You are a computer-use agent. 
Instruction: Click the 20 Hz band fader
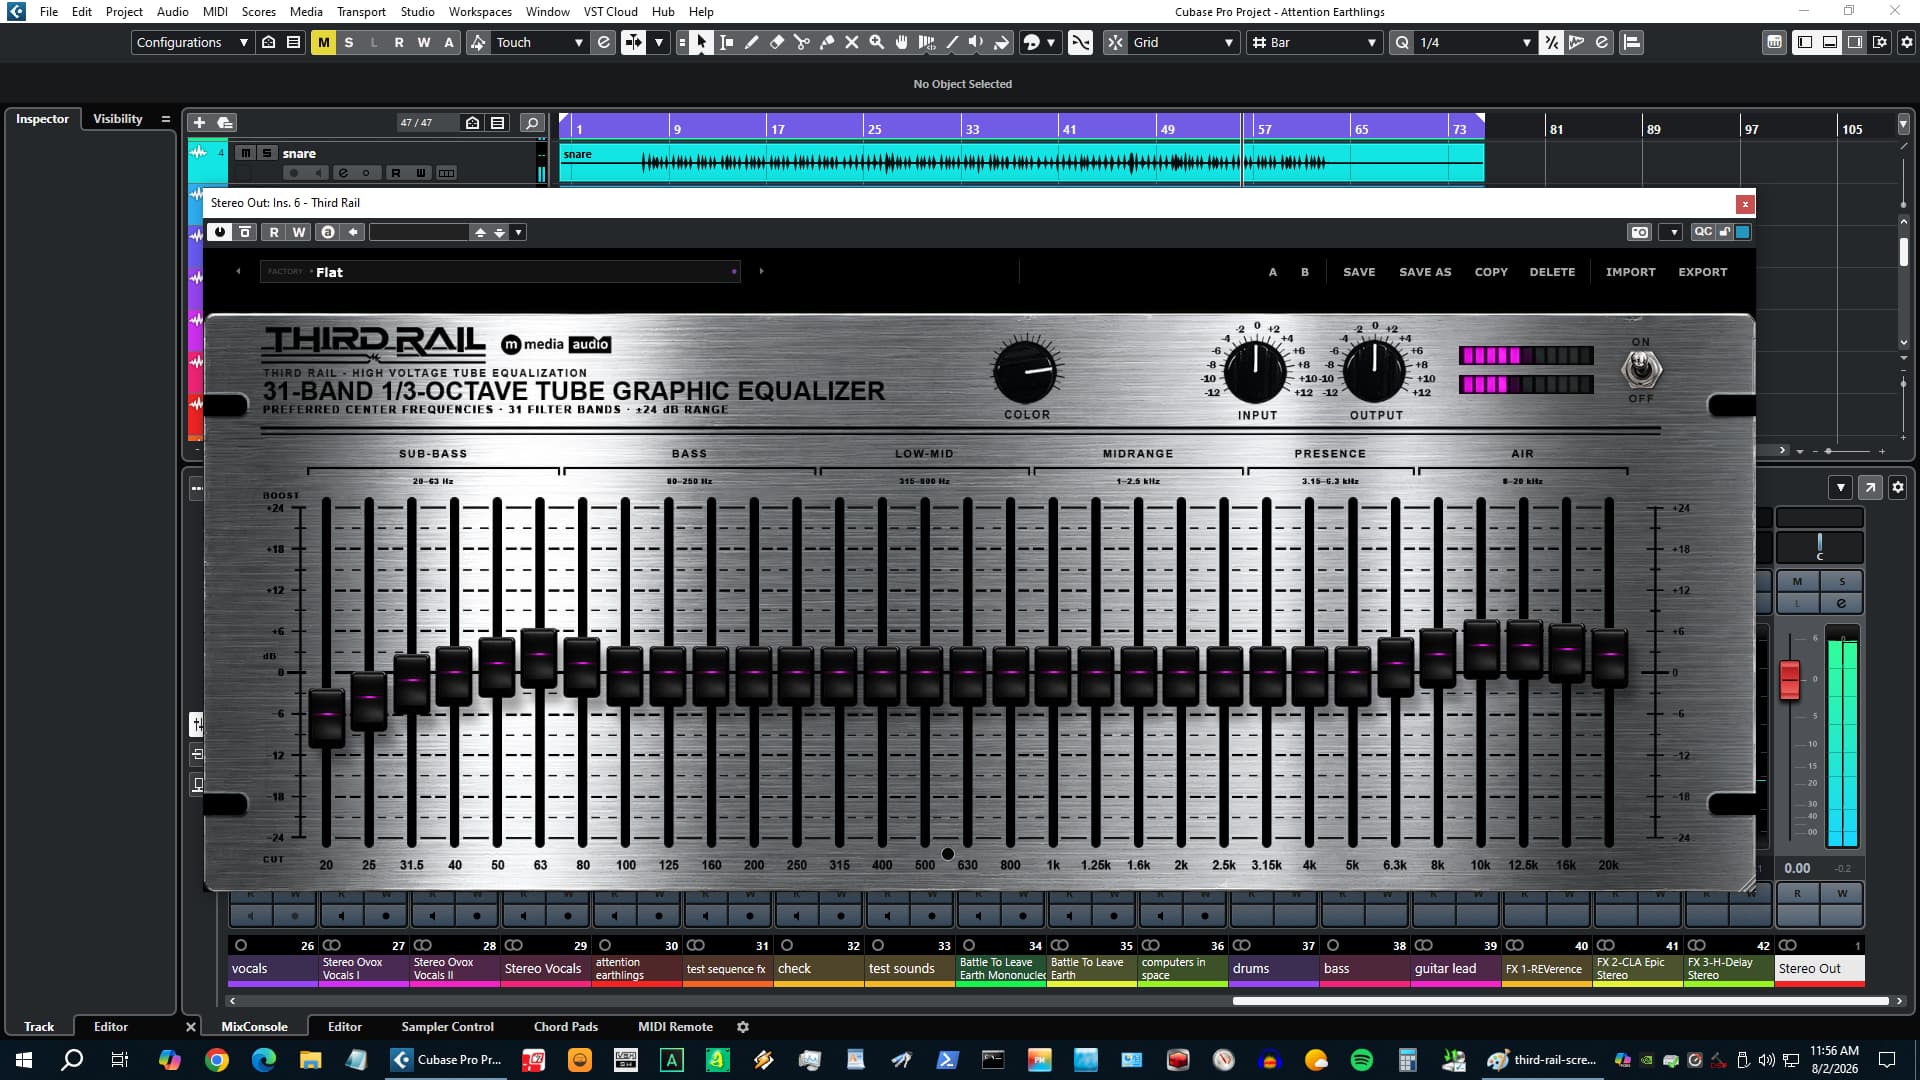click(326, 717)
